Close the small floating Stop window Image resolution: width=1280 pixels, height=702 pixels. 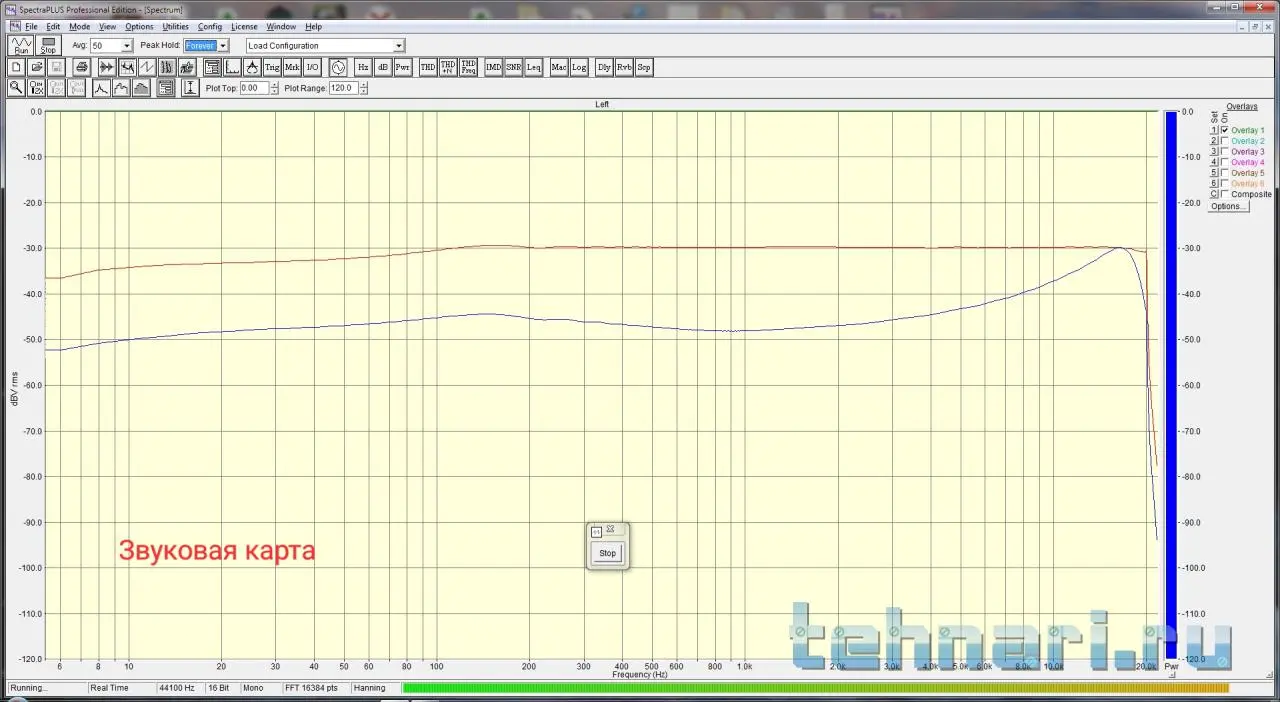(610, 529)
